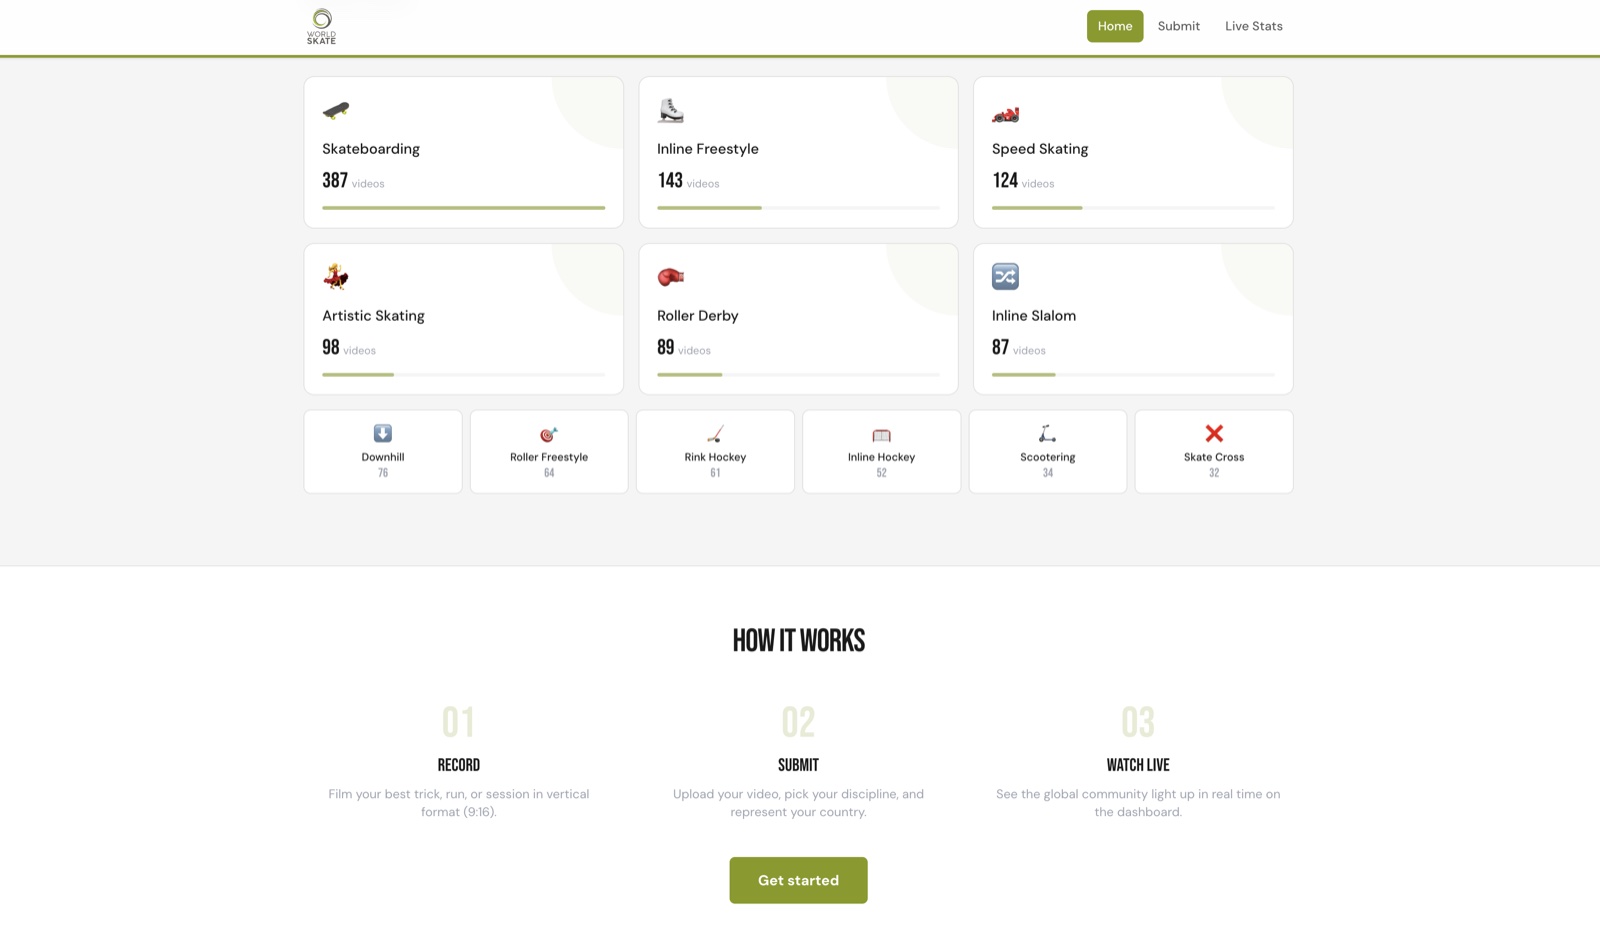Click the step number 02
The height and width of the screenshot is (925, 1600).
tap(798, 722)
